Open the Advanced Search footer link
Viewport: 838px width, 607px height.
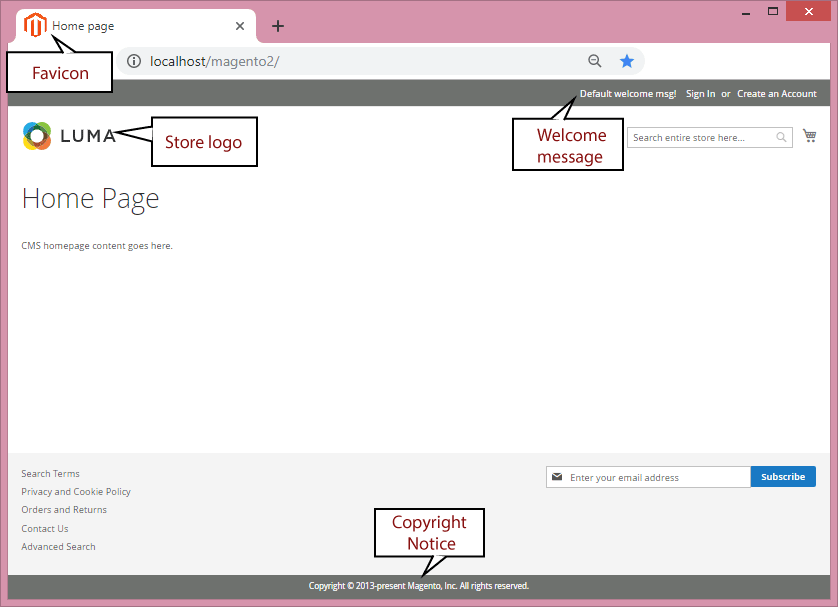click(x=58, y=547)
